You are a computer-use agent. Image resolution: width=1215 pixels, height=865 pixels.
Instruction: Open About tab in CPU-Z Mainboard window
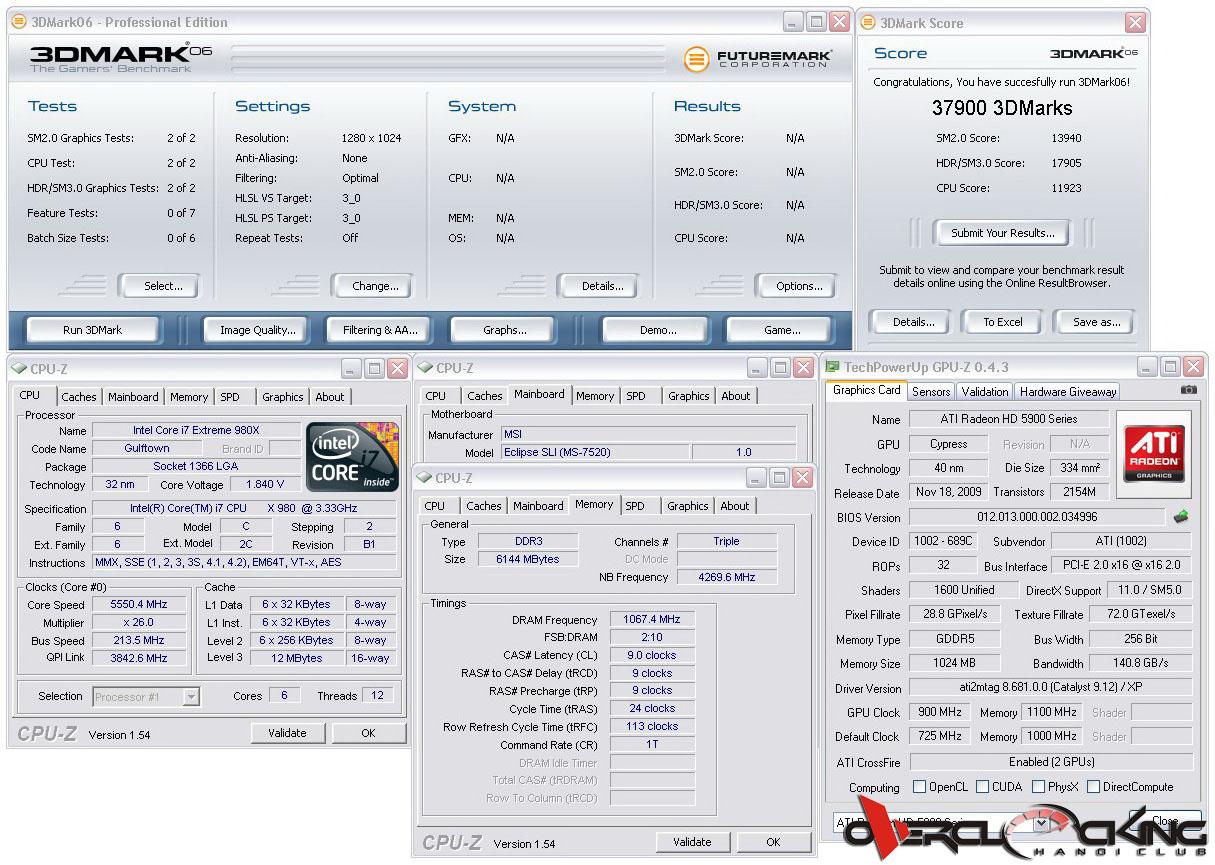(736, 396)
